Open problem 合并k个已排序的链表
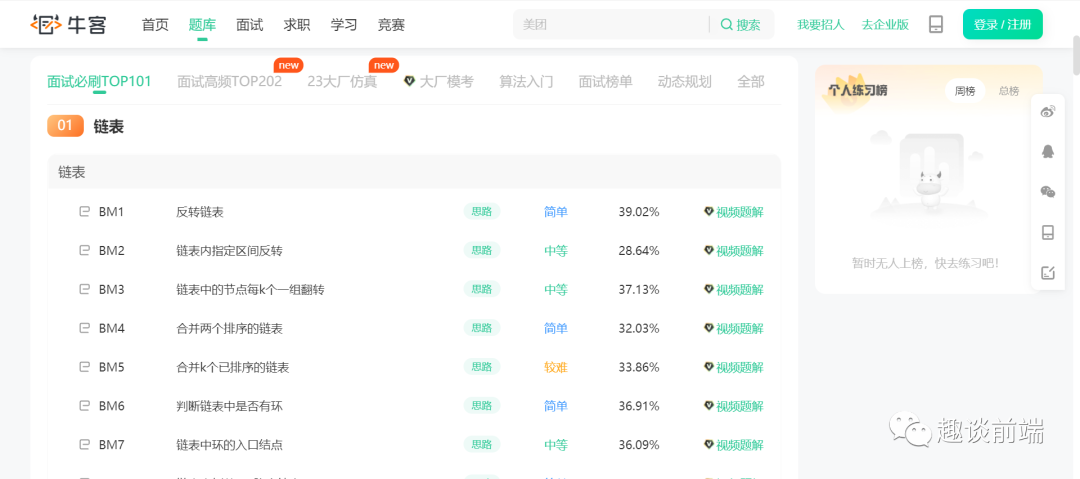 [x=233, y=367]
